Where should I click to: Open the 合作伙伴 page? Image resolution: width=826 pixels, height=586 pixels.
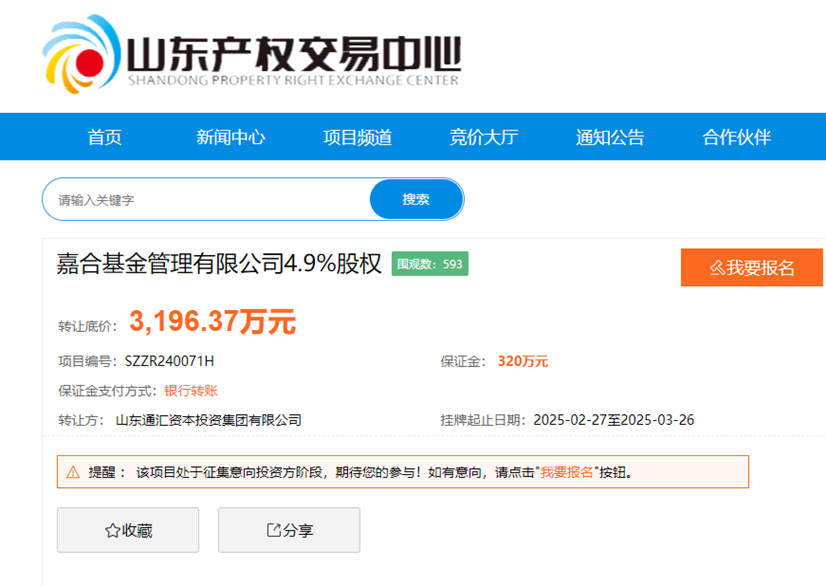tap(736, 137)
